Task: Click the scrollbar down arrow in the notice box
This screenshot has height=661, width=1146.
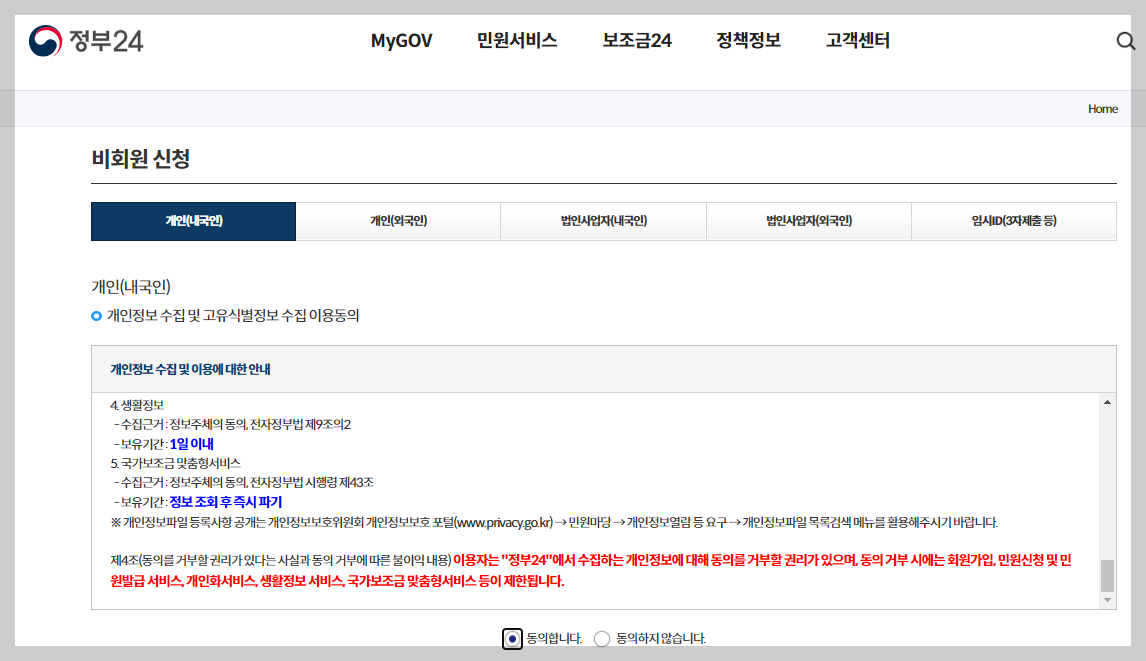Action: pyautogui.click(x=1107, y=598)
